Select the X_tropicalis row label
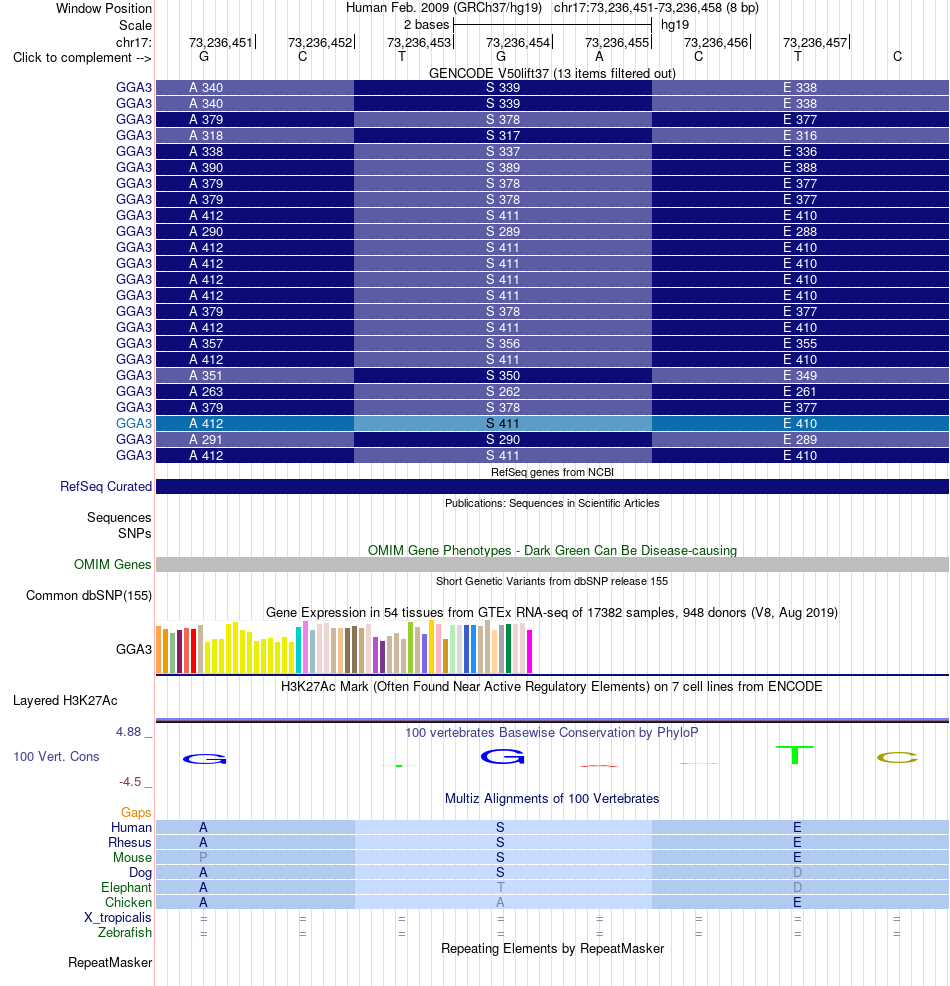Image resolution: width=950 pixels, height=986 pixels. (118, 917)
